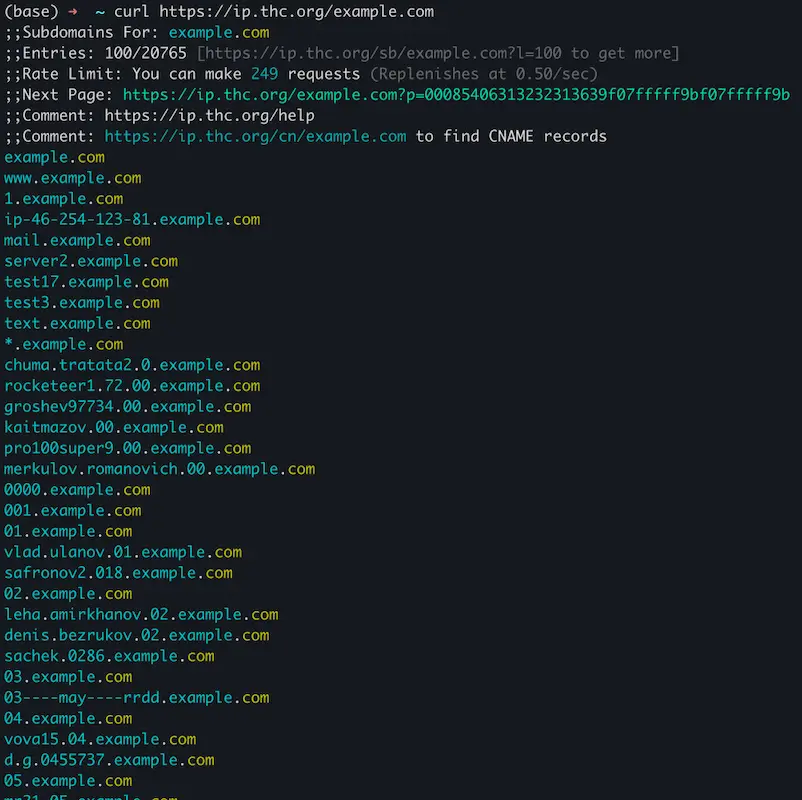Click the test17.example.com subdomain
This screenshot has width=802, height=800.
[85, 282]
